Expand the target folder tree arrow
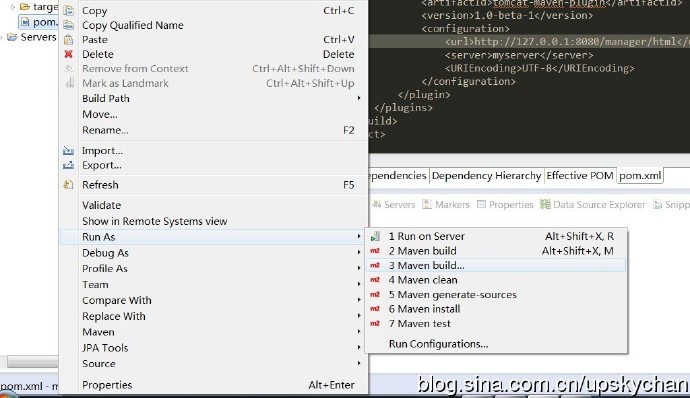The image size is (690, 398). 13,7
